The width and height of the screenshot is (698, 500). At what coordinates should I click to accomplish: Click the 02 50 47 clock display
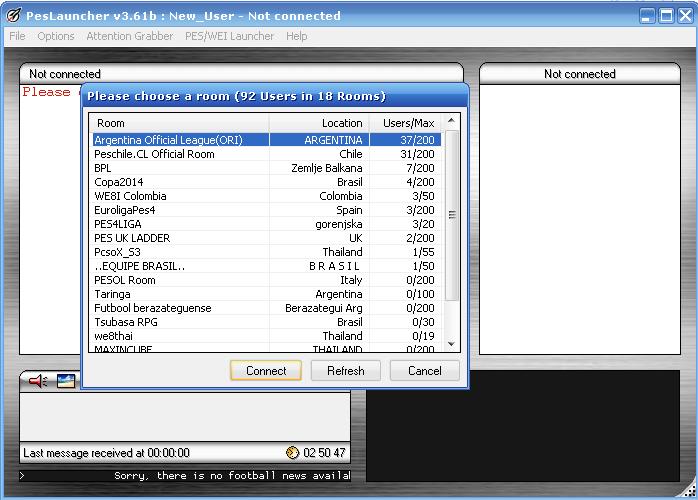pyautogui.click(x=324, y=453)
